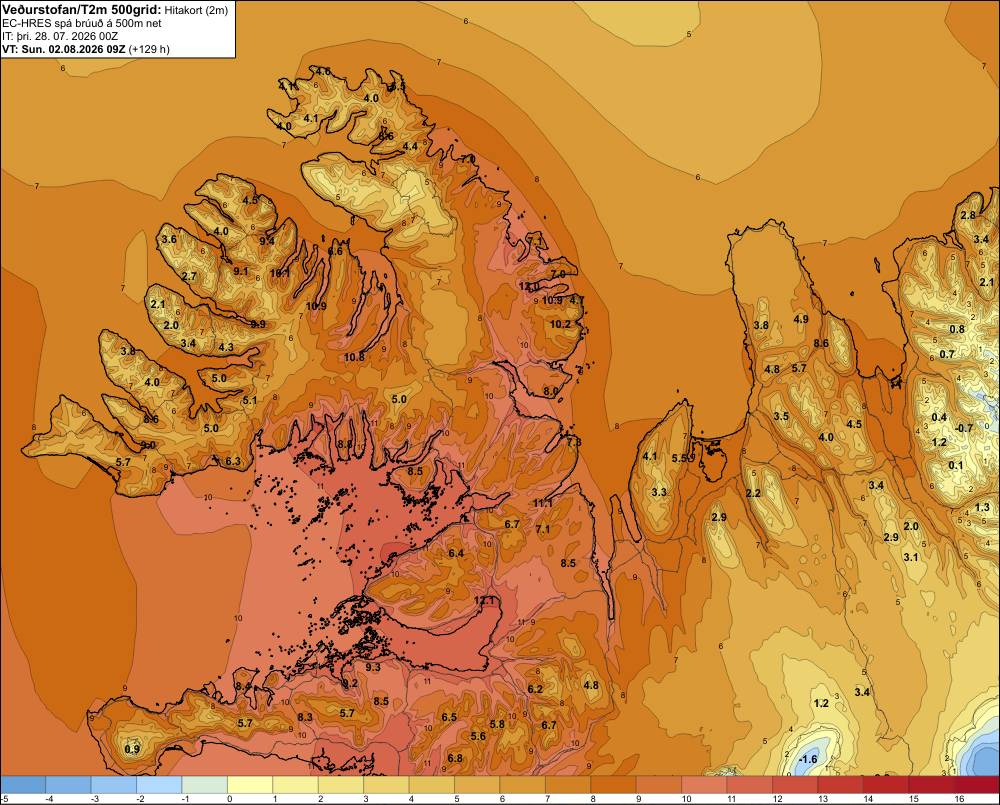Click the title text 'Veðurstofan/T2m 500grid:'
Screen dimensions: 1000x805
point(82,10)
